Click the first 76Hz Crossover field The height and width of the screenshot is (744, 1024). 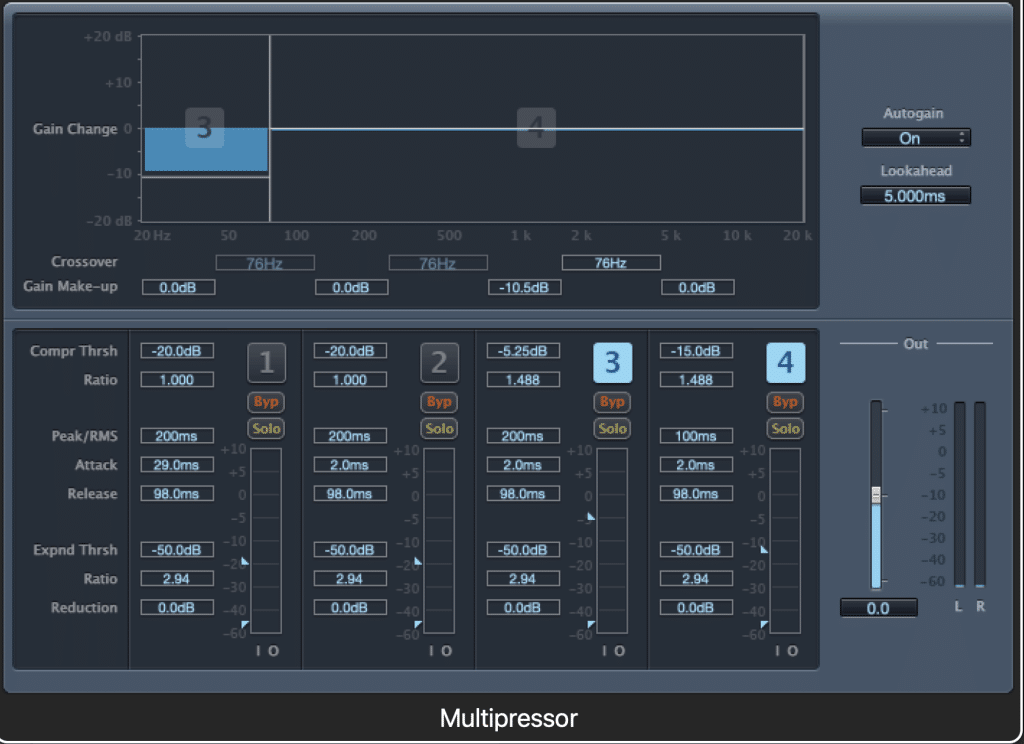click(264, 262)
